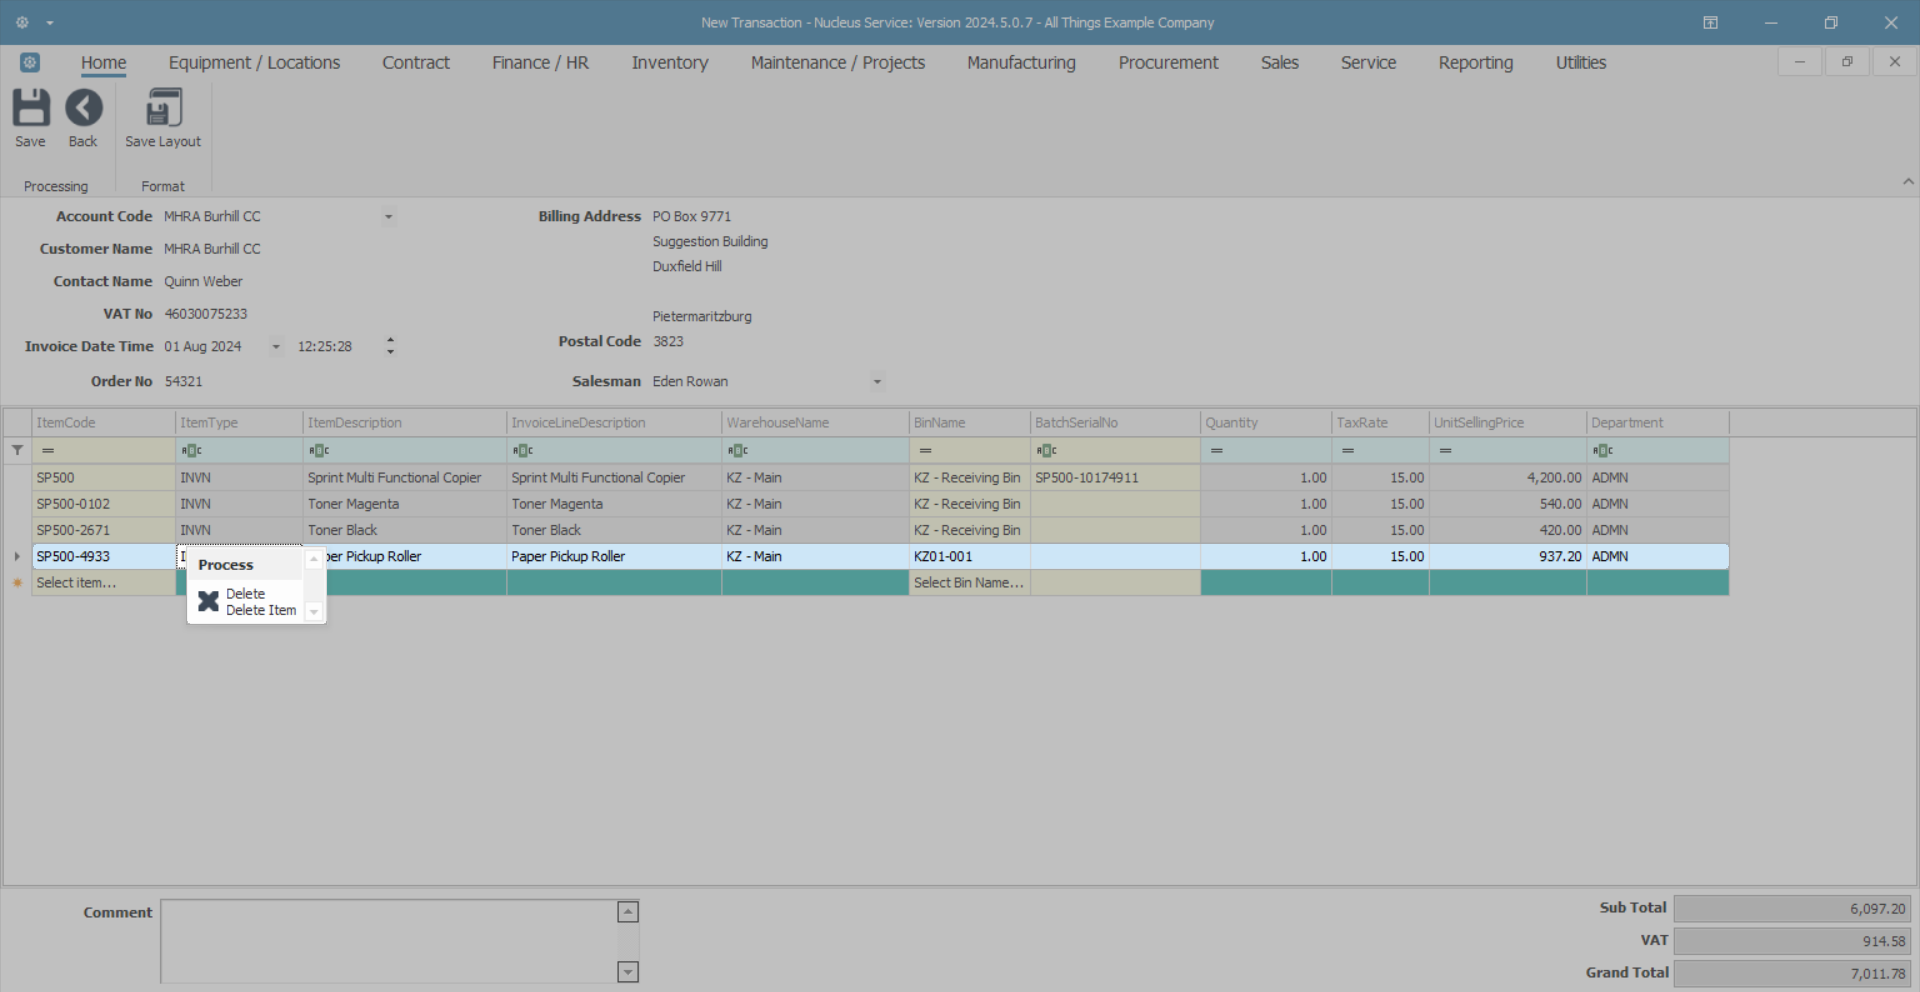
Task: Switch to the Manufacturing tab
Action: click(1021, 62)
